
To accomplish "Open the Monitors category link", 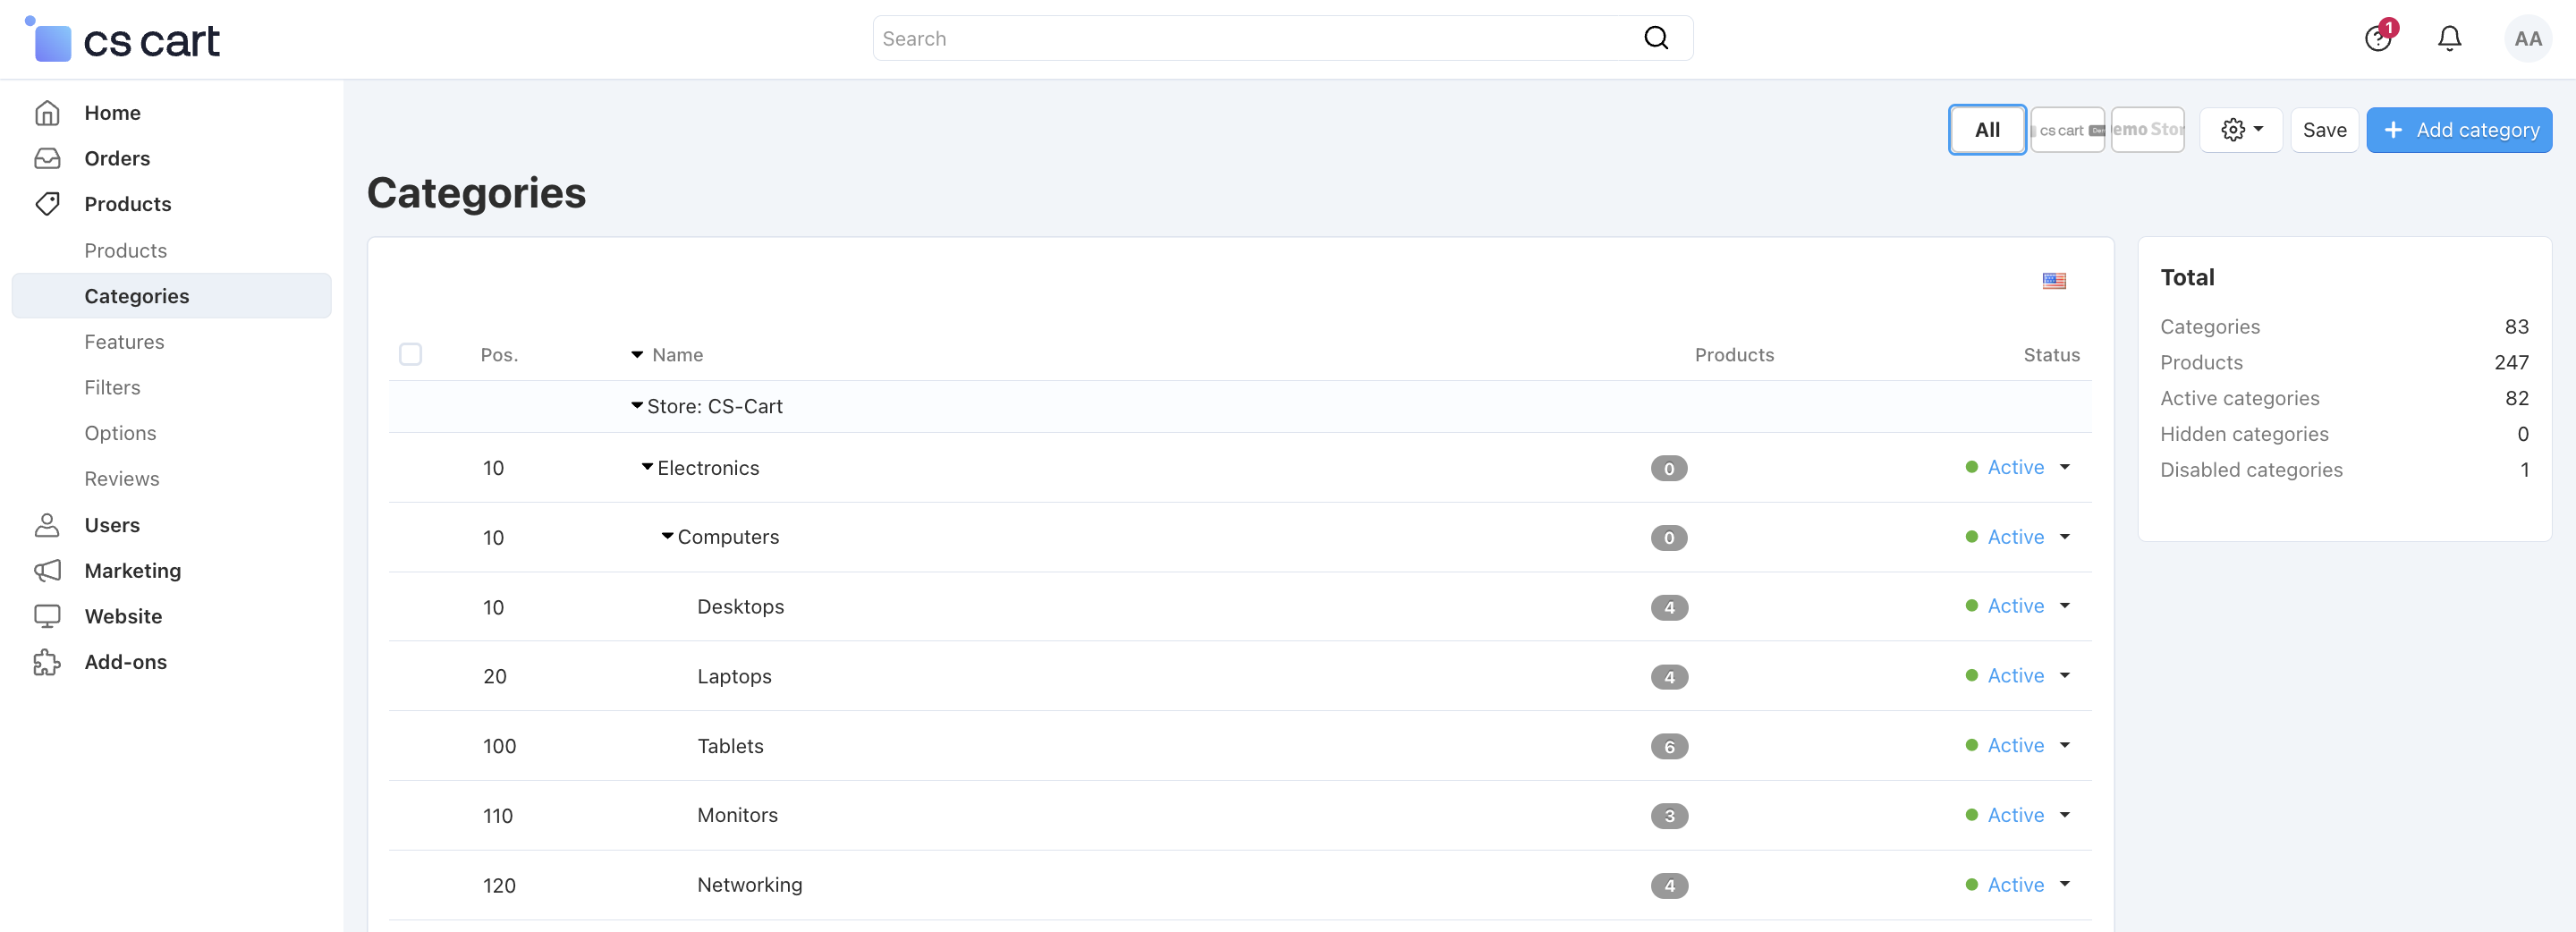I will click(737, 815).
